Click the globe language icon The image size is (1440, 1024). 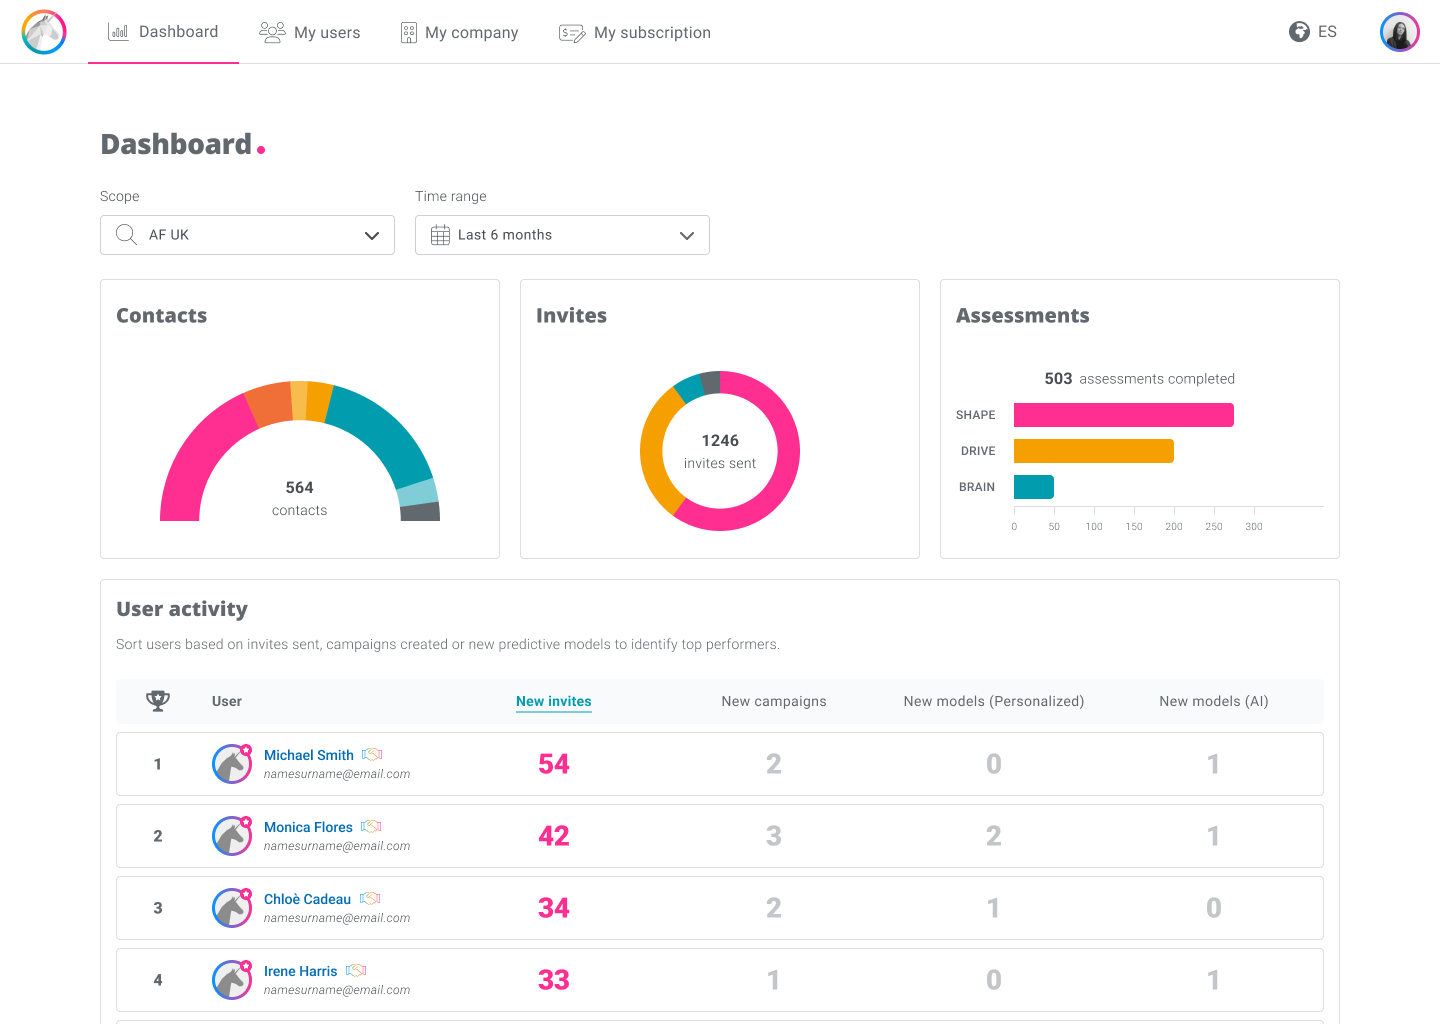click(x=1299, y=32)
